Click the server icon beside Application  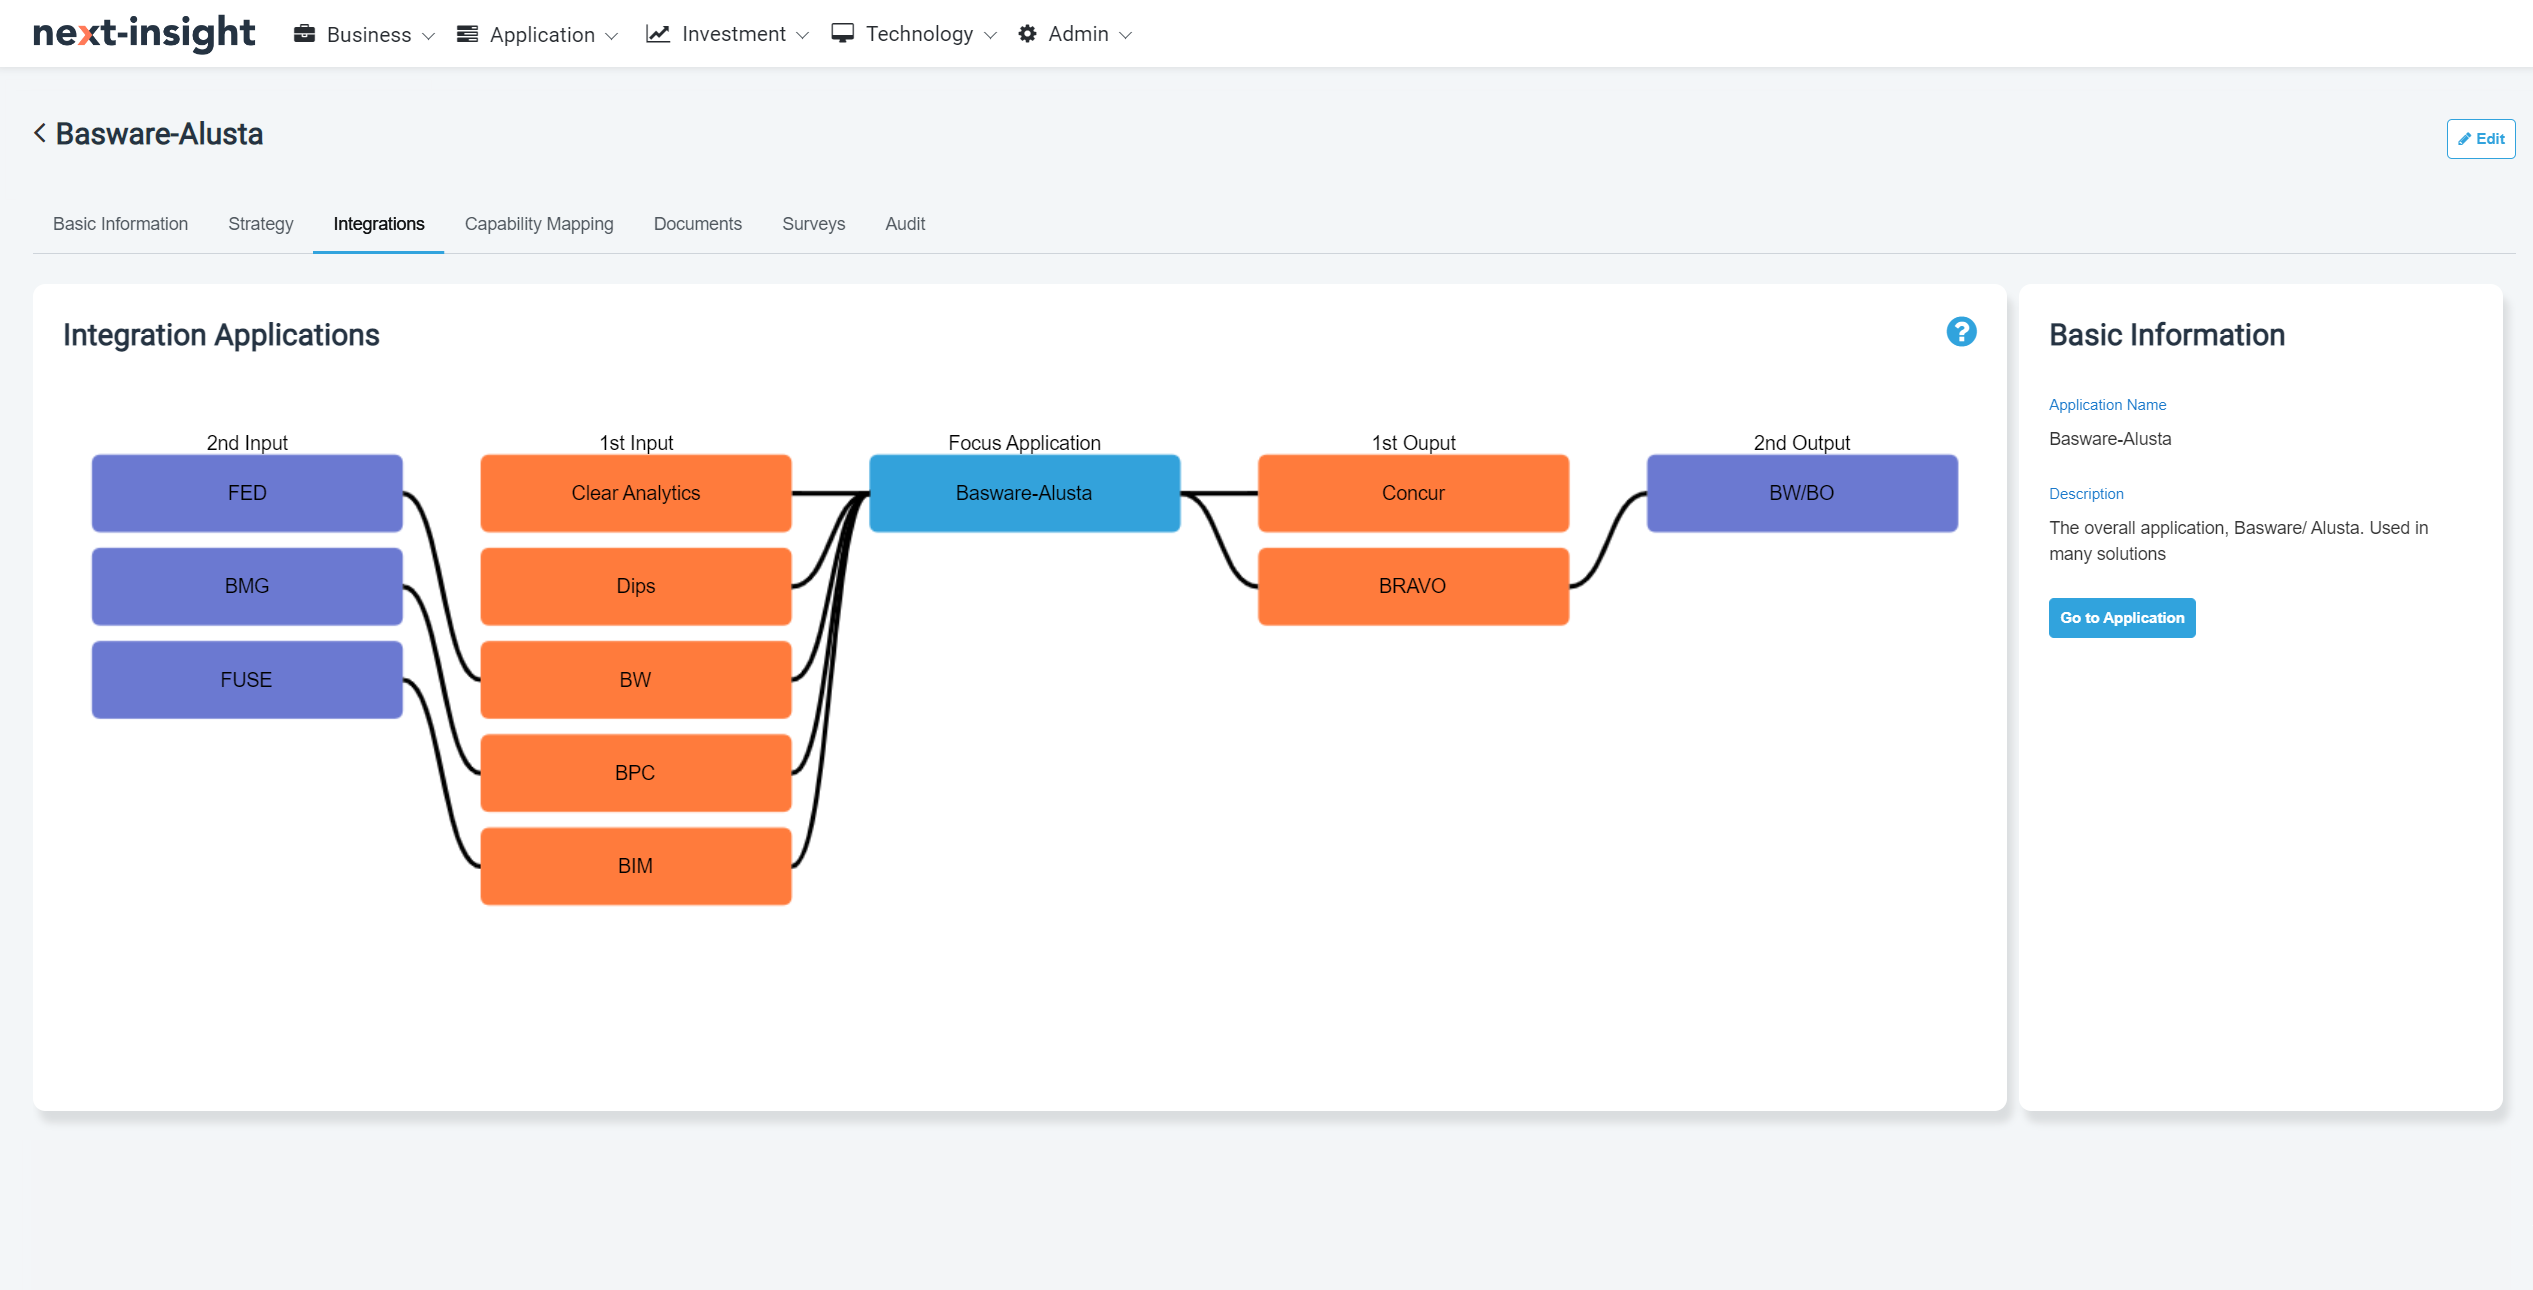click(x=467, y=34)
